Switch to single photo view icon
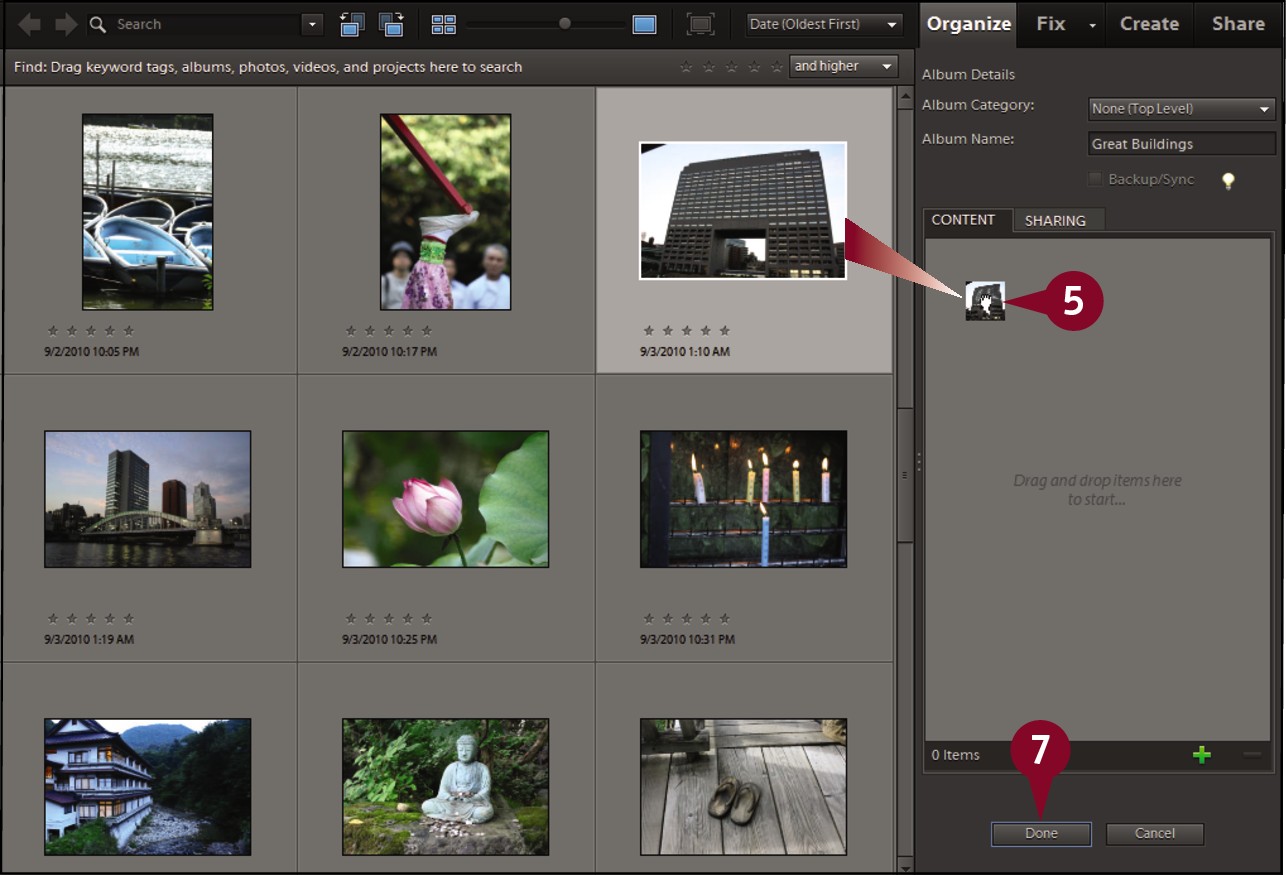Viewport: 1286px width, 875px height. (x=645, y=24)
